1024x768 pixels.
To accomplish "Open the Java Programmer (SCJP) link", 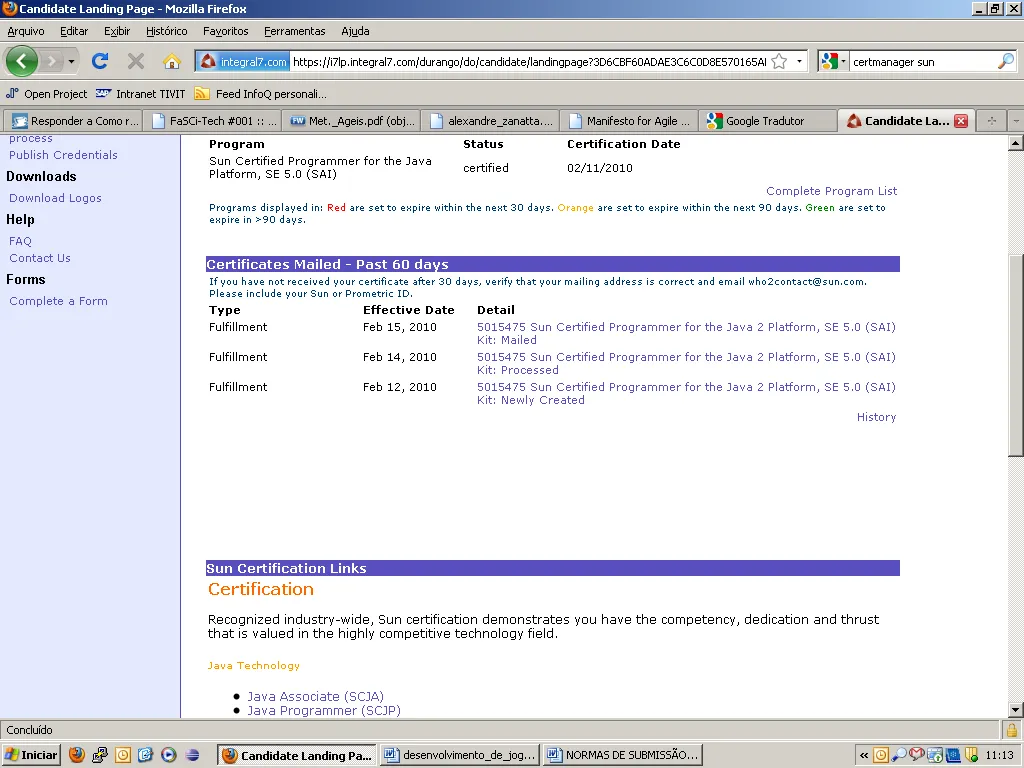I will pos(324,711).
